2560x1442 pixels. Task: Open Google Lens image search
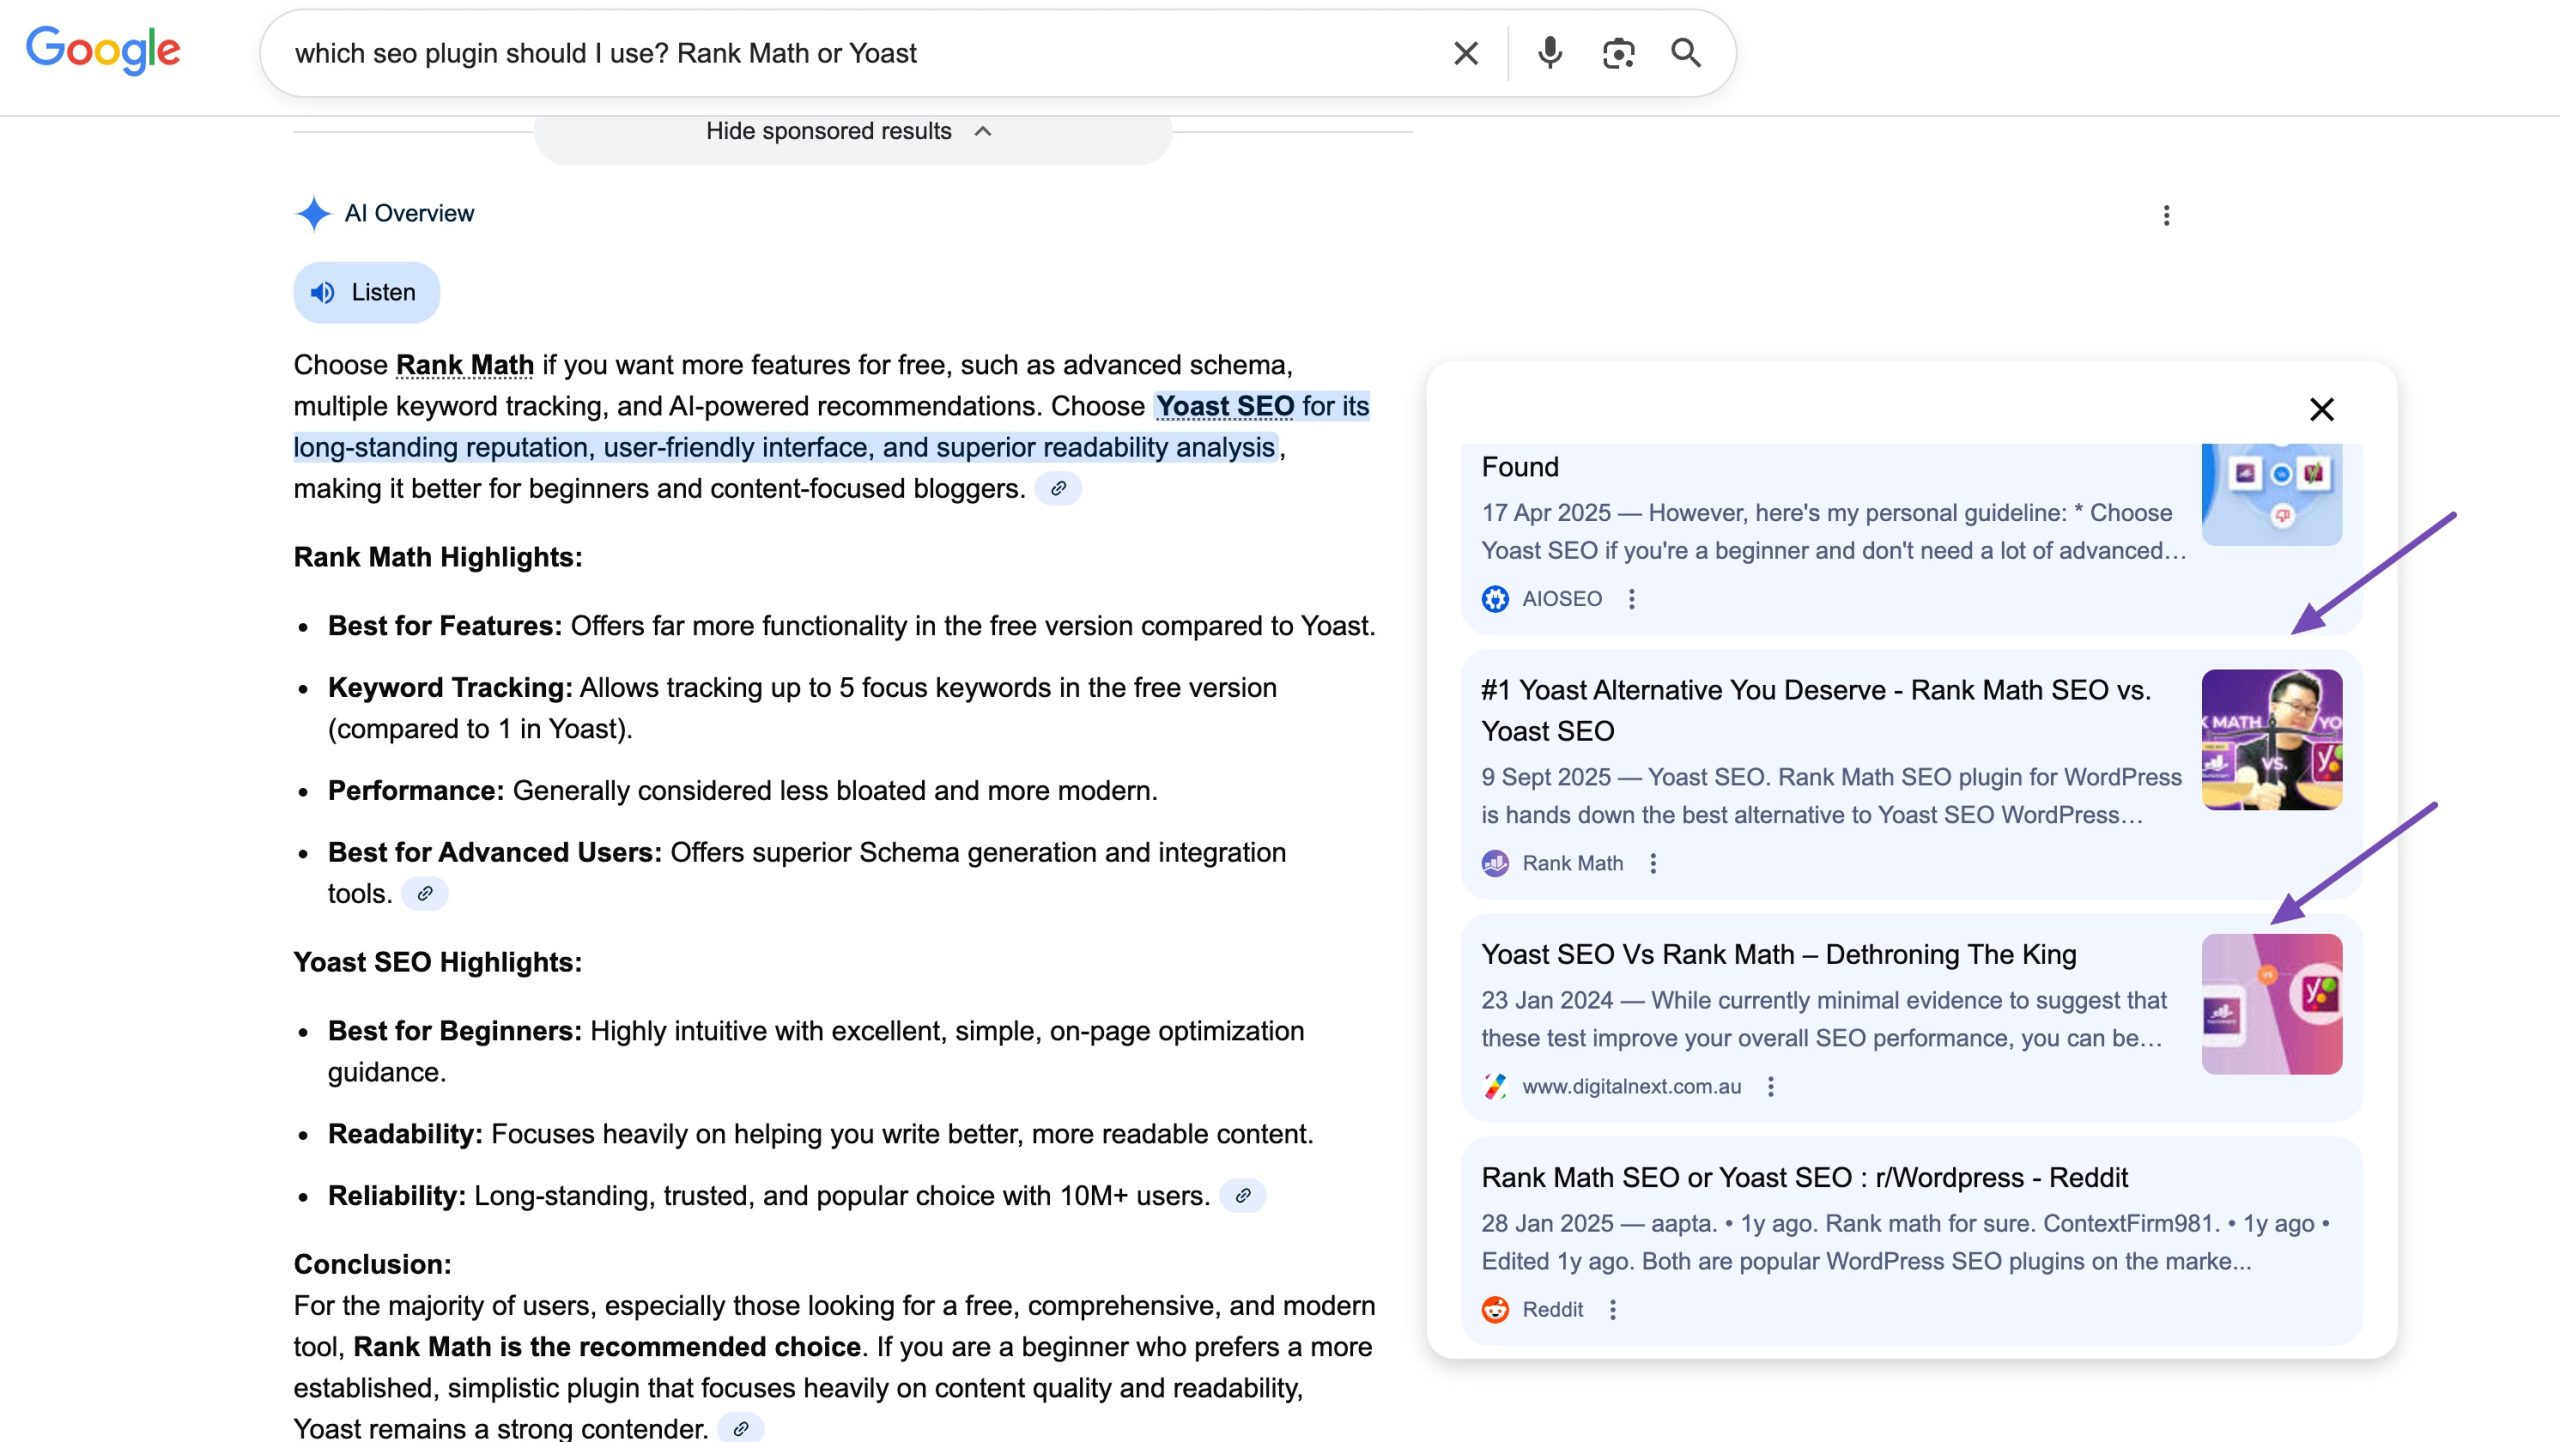coord(1616,53)
